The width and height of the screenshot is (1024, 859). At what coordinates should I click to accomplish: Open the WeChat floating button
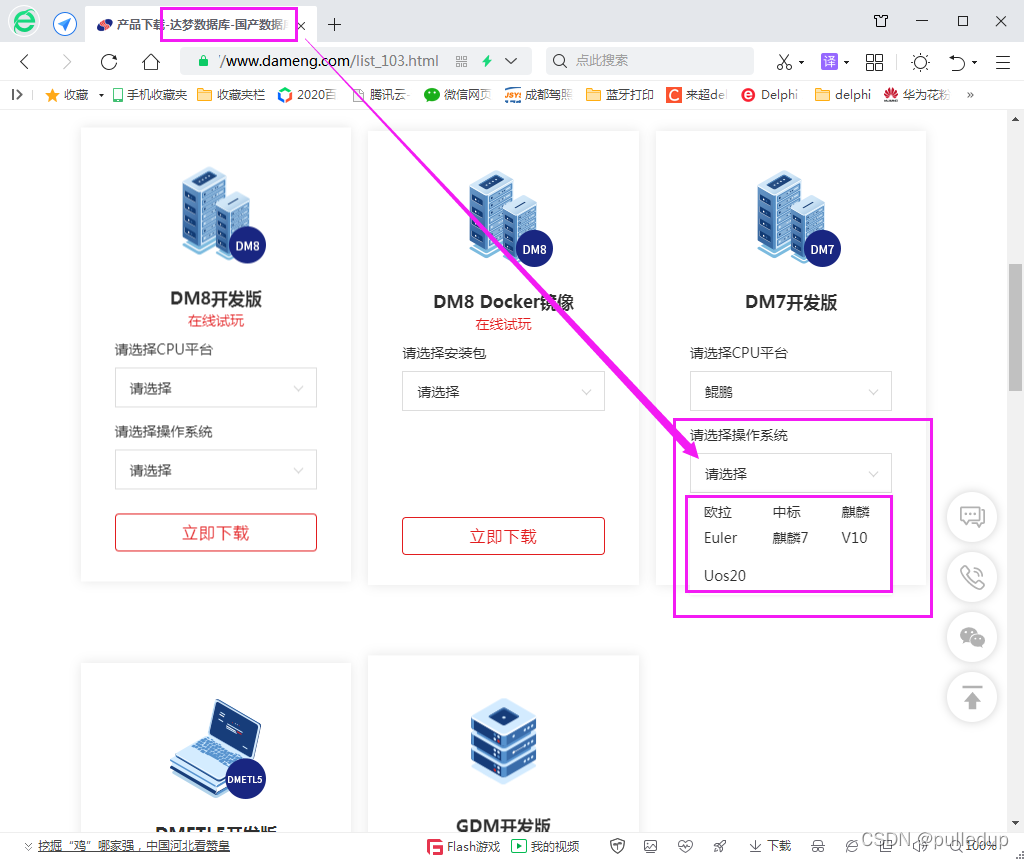[x=972, y=637]
